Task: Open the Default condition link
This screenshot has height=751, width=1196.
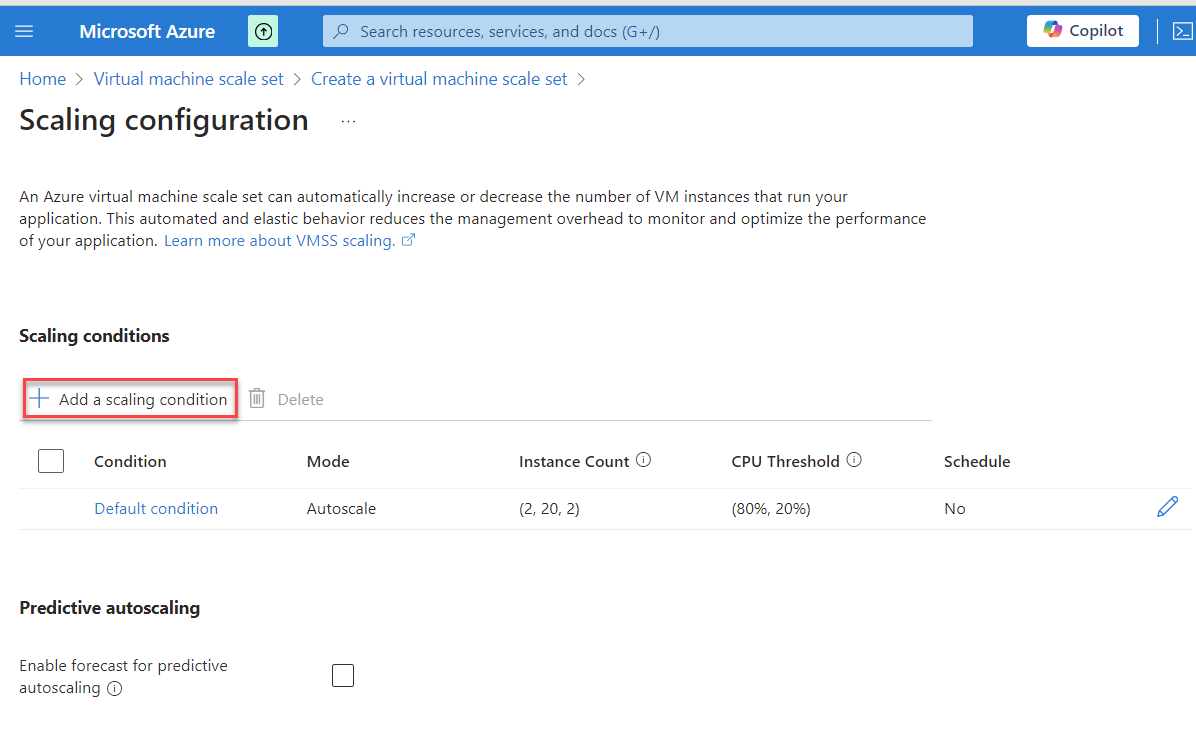Action: 156,508
